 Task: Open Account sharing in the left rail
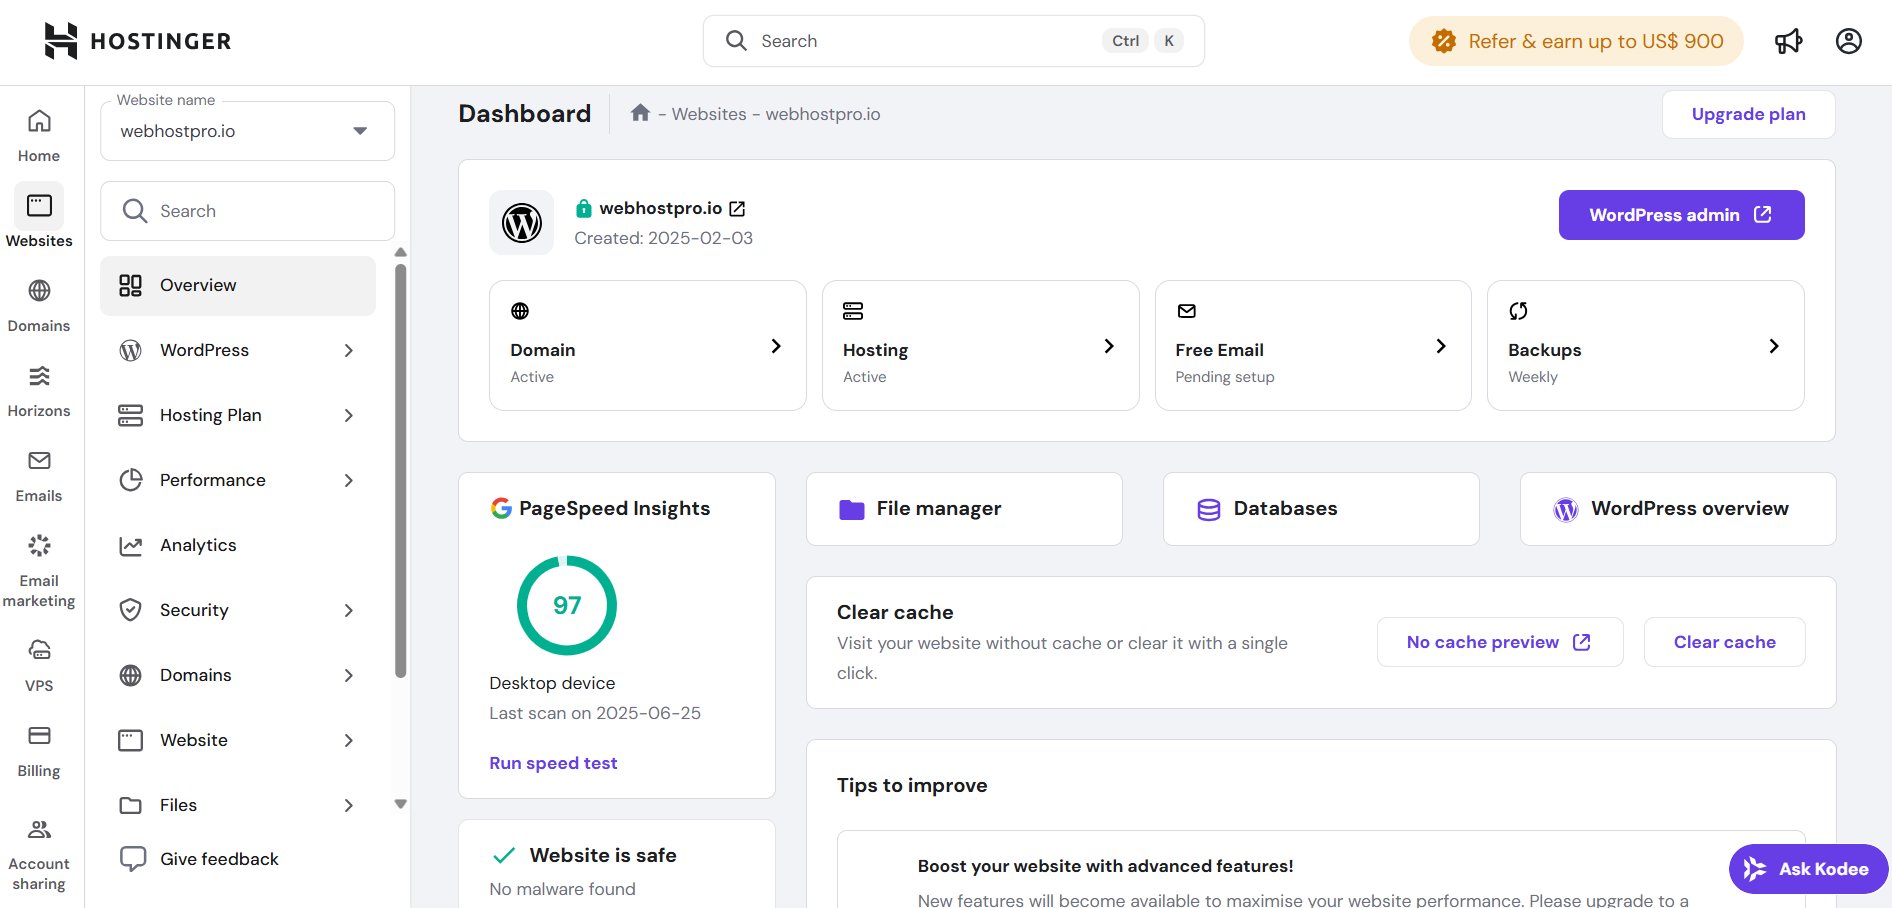(39, 855)
